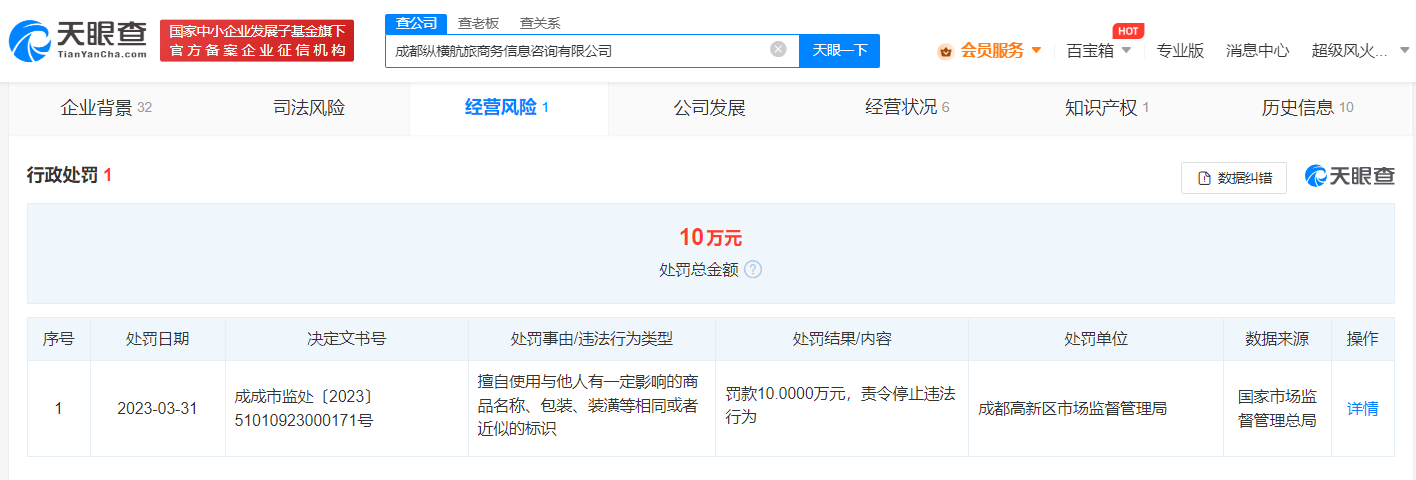Open the 公司发展 tab

tap(709, 108)
